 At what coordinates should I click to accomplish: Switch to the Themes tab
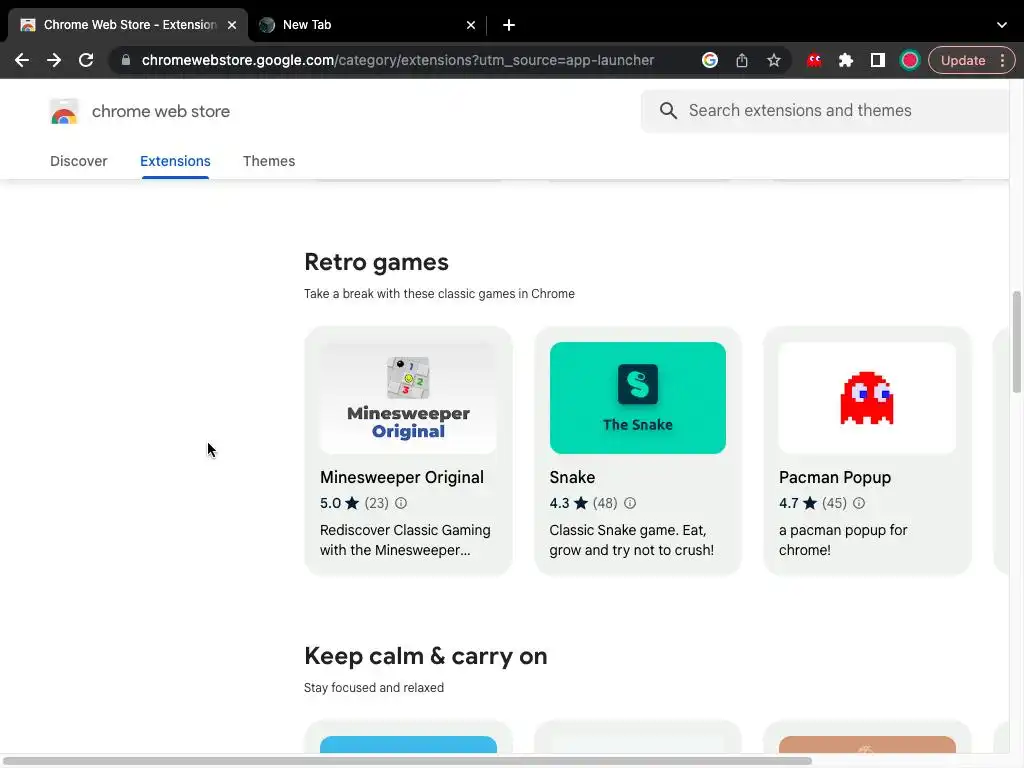click(269, 161)
